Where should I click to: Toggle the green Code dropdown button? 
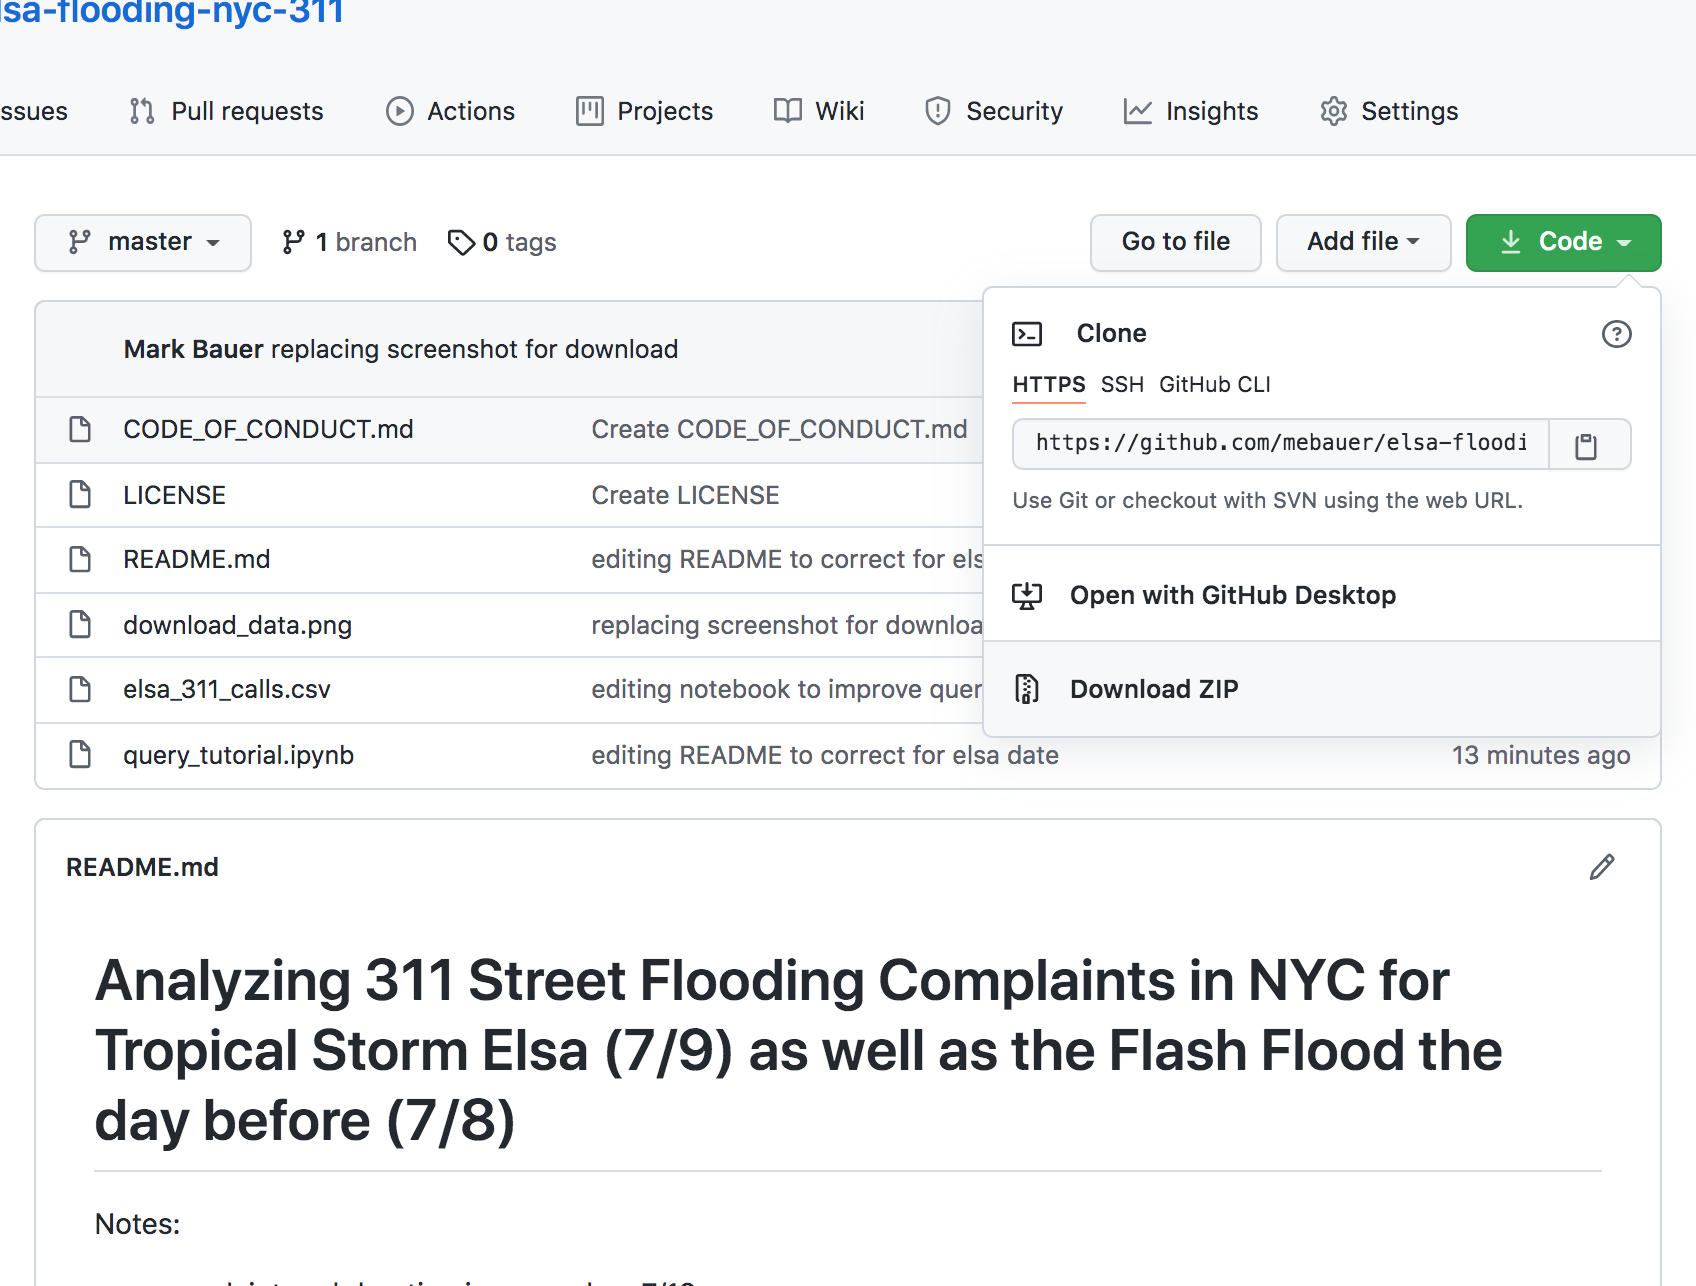point(1563,242)
